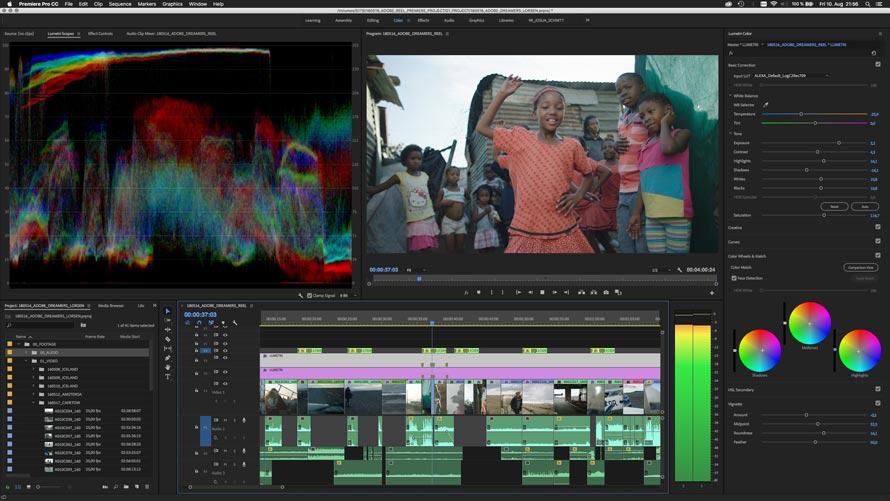Step forward one frame in Program Monitor
The height and width of the screenshot is (501, 890).
click(x=555, y=292)
